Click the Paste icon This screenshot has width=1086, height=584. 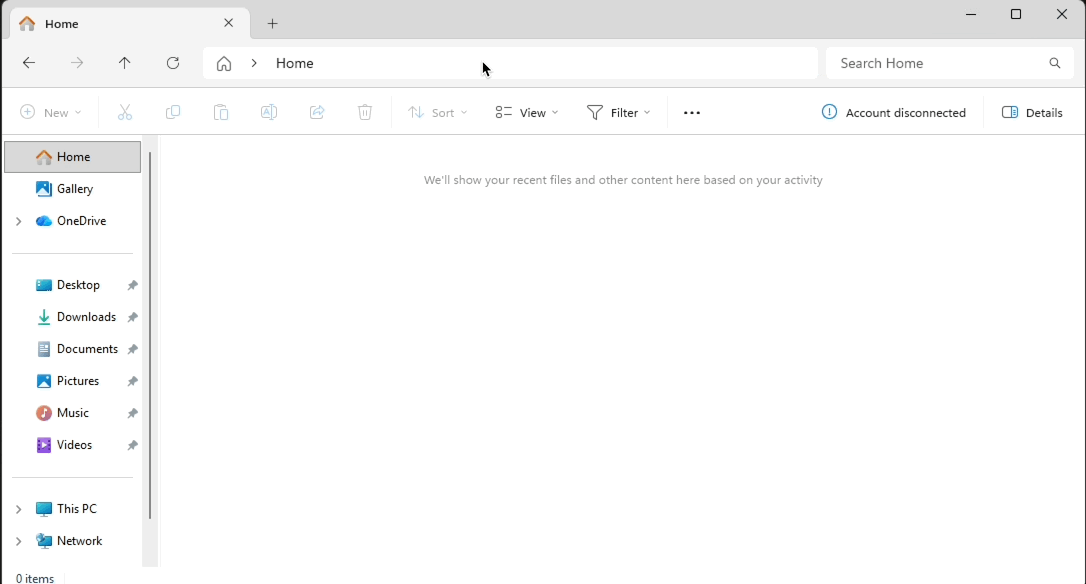(x=220, y=112)
